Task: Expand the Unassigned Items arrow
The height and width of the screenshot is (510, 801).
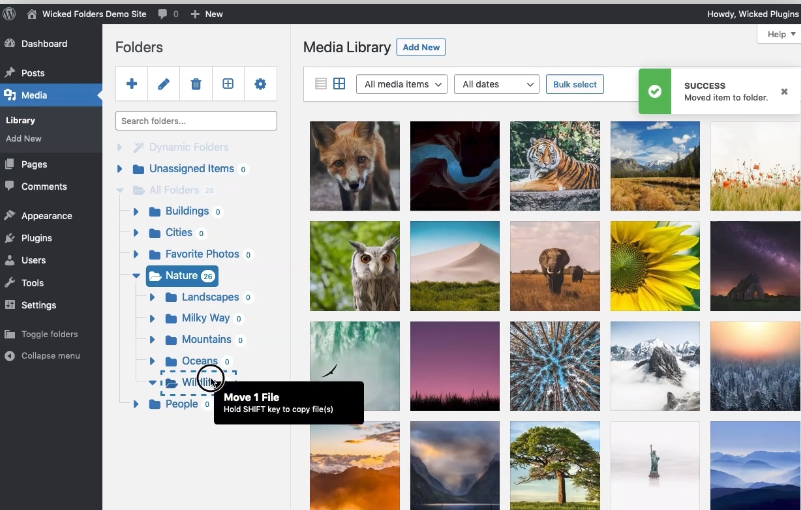Action: pyautogui.click(x=120, y=169)
